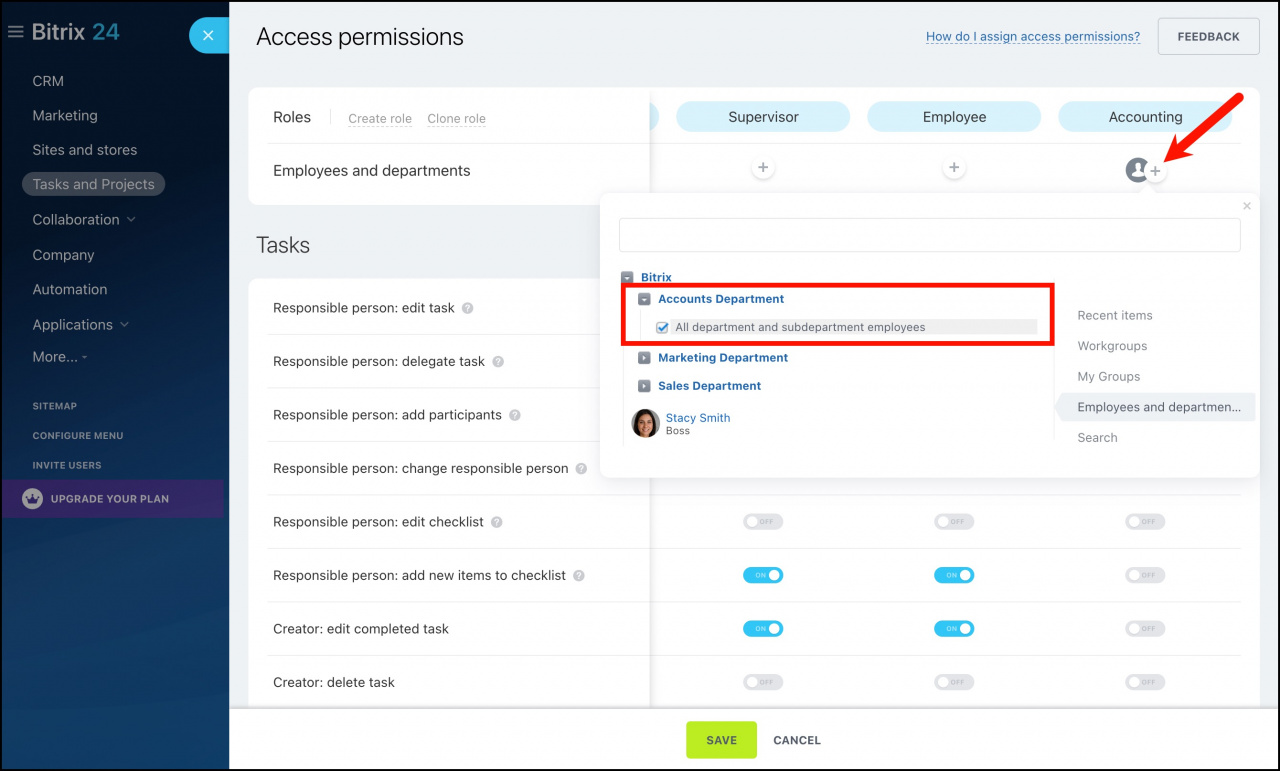
Task: Open Tasks and Projects in sidebar
Action: [x=94, y=184]
